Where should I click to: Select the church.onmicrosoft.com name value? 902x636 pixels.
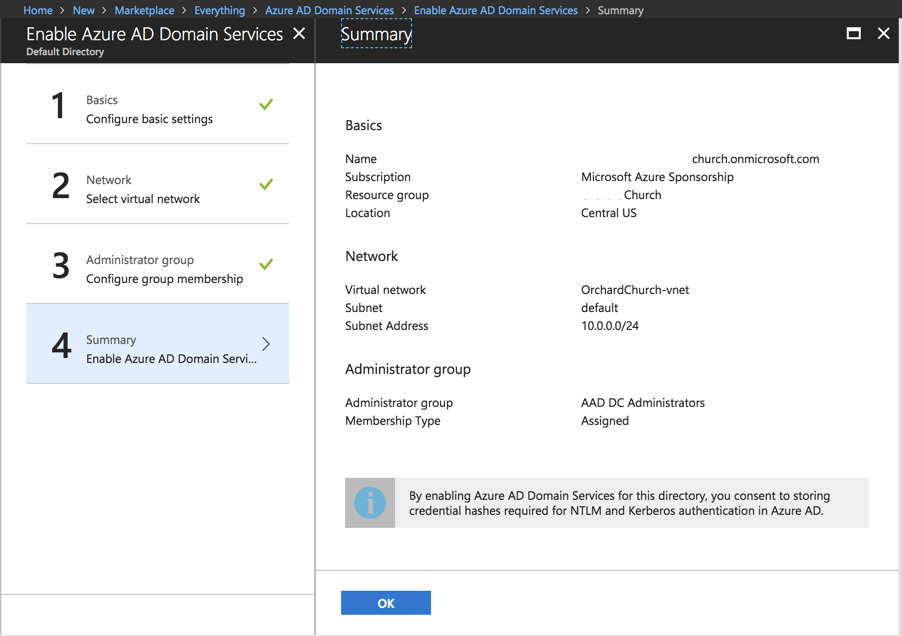(x=755, y=159)
